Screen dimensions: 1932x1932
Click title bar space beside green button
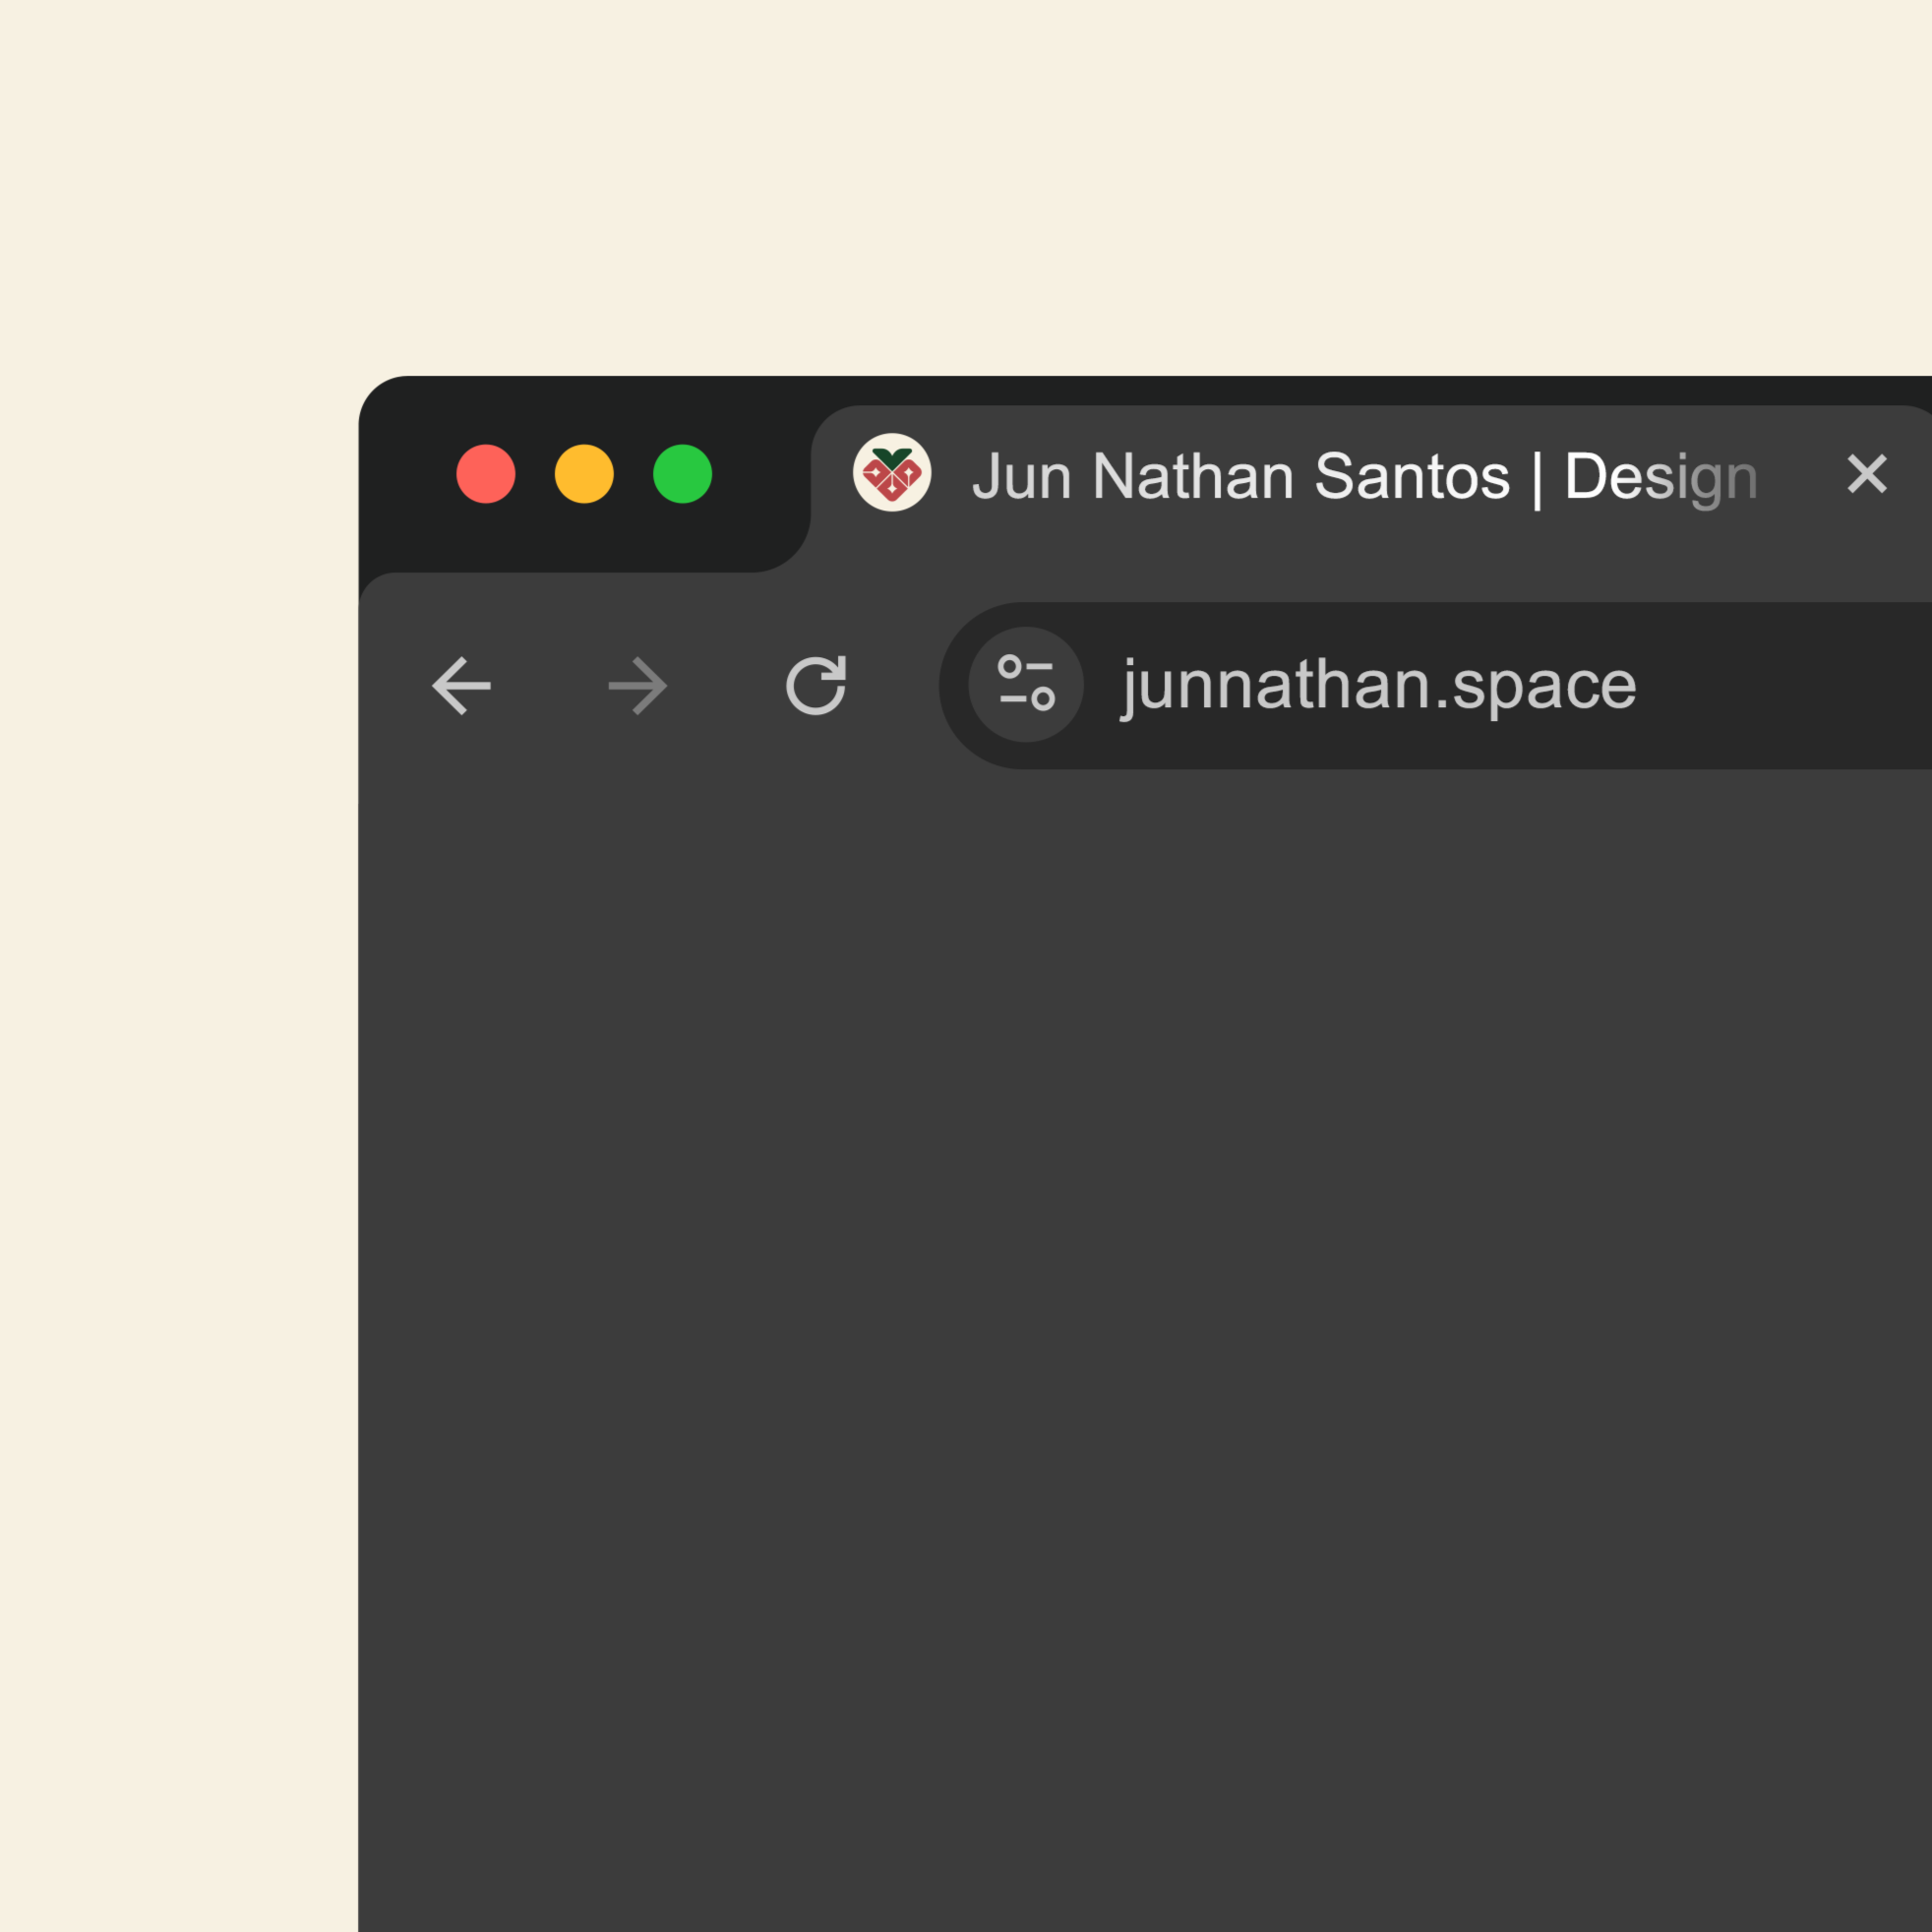tap(760, 474)
